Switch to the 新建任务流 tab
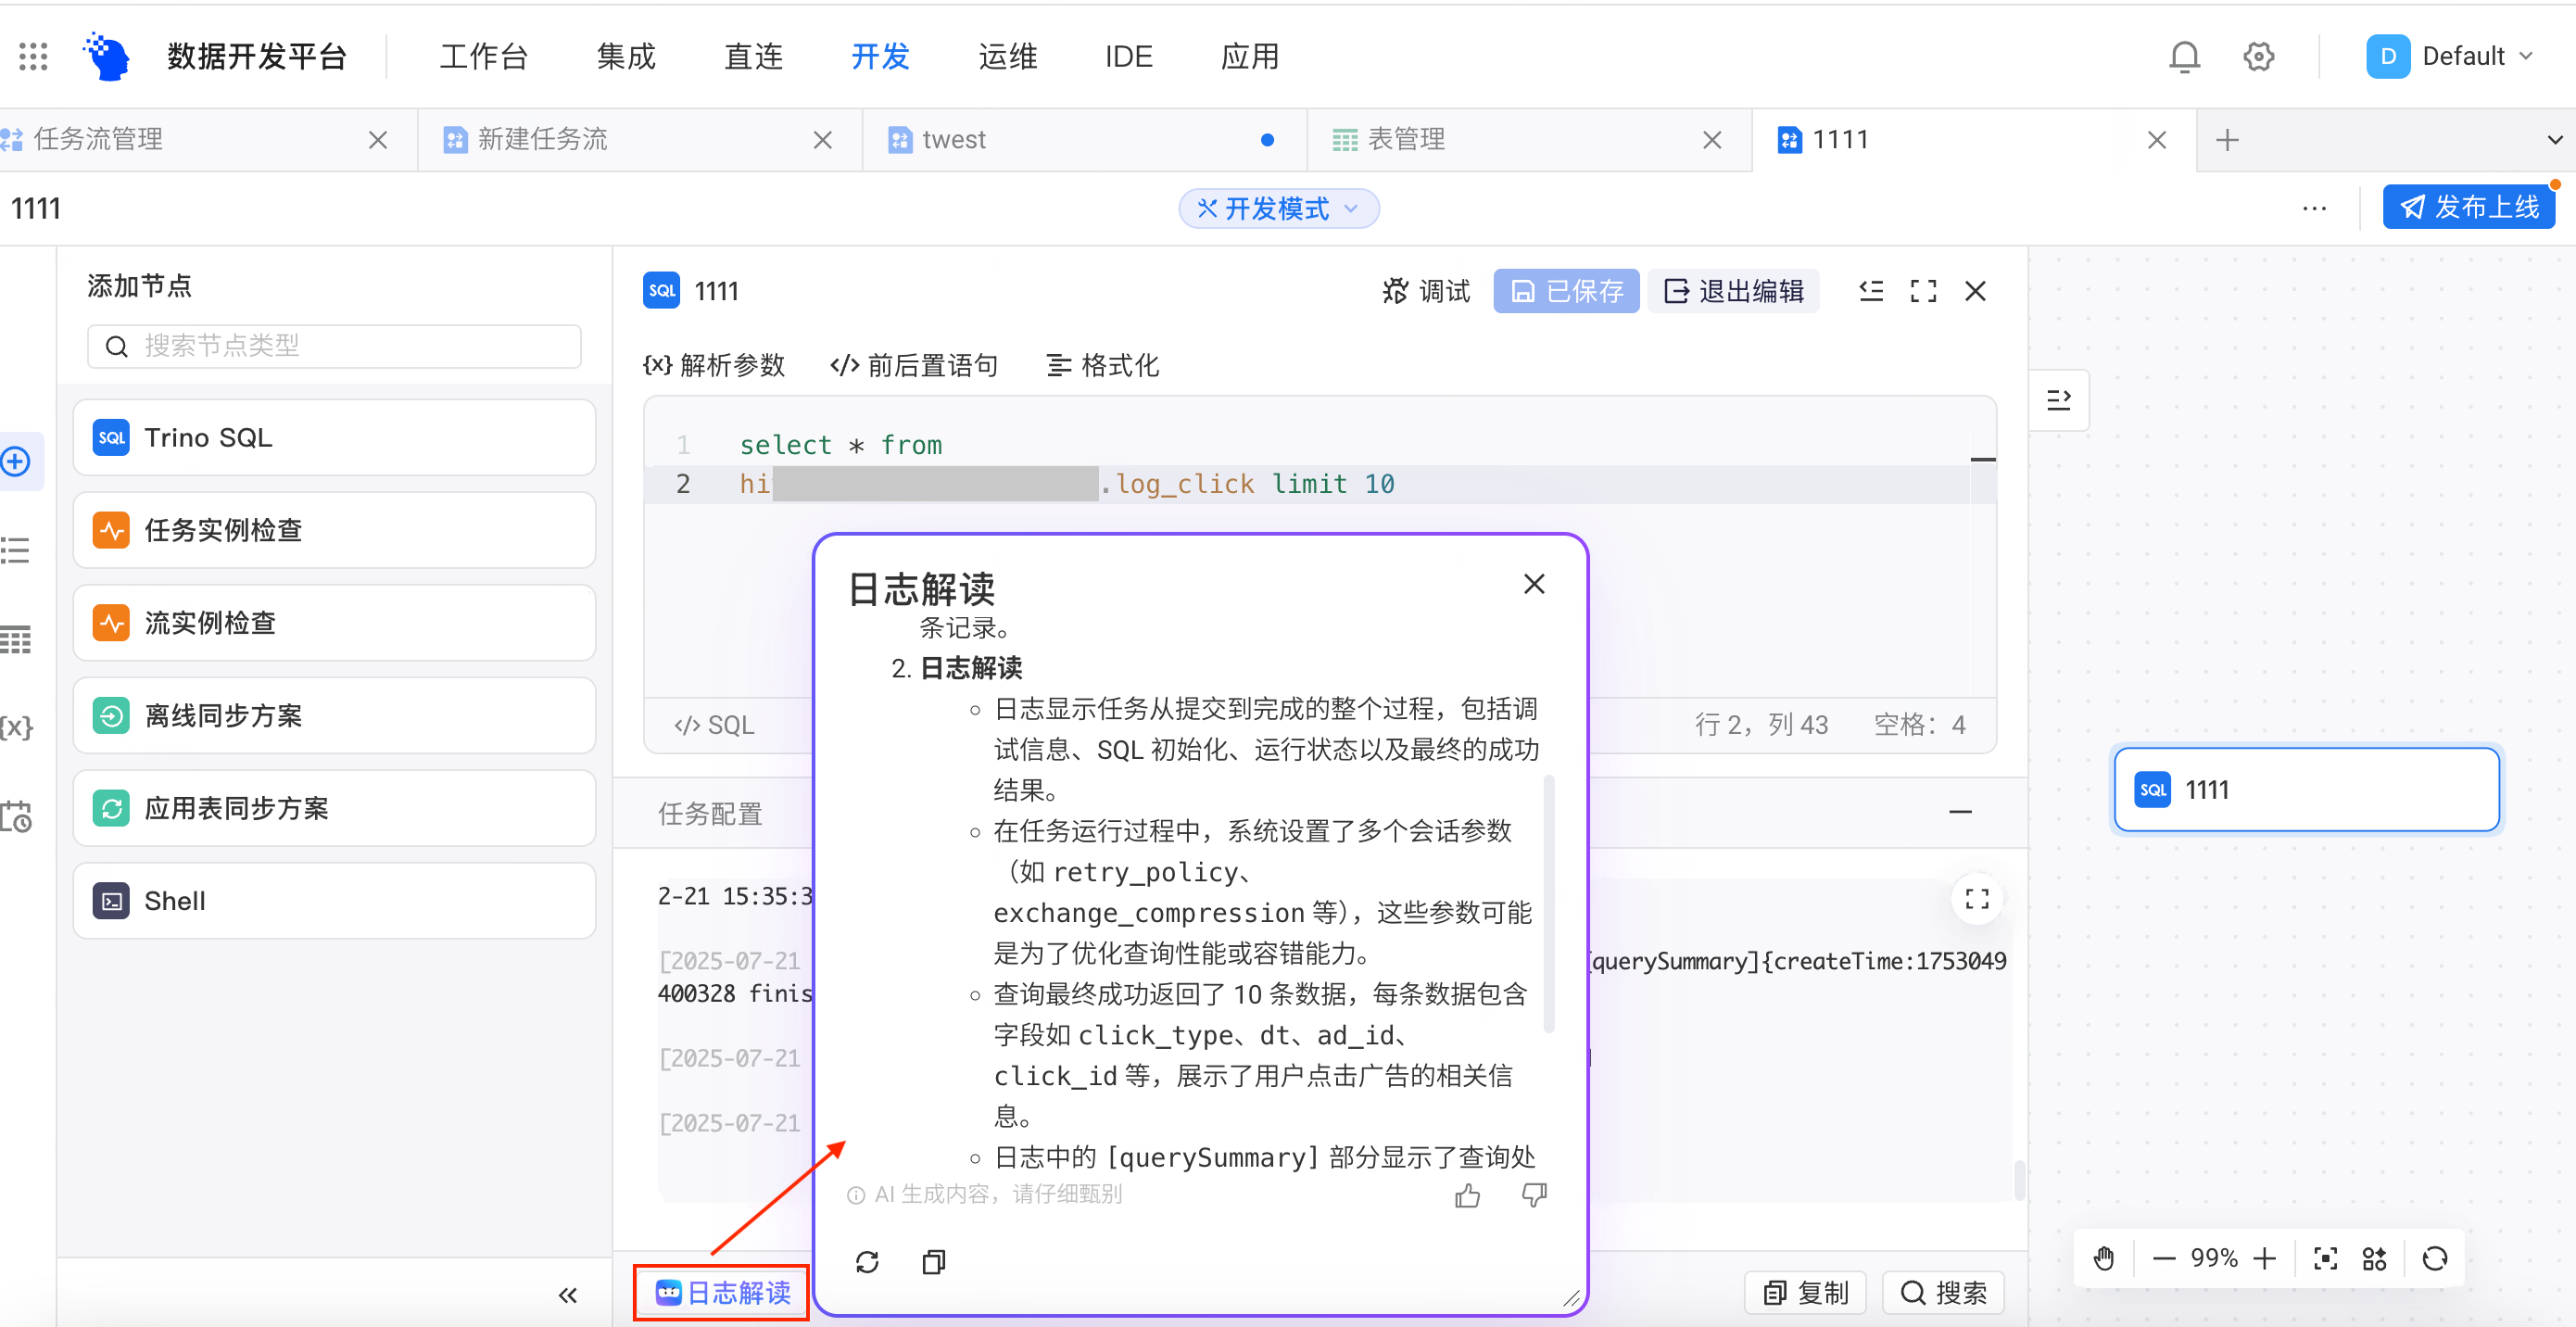Image resolution: width=2576 pixels, height=1327 pixels. click(x=542, y=139)
